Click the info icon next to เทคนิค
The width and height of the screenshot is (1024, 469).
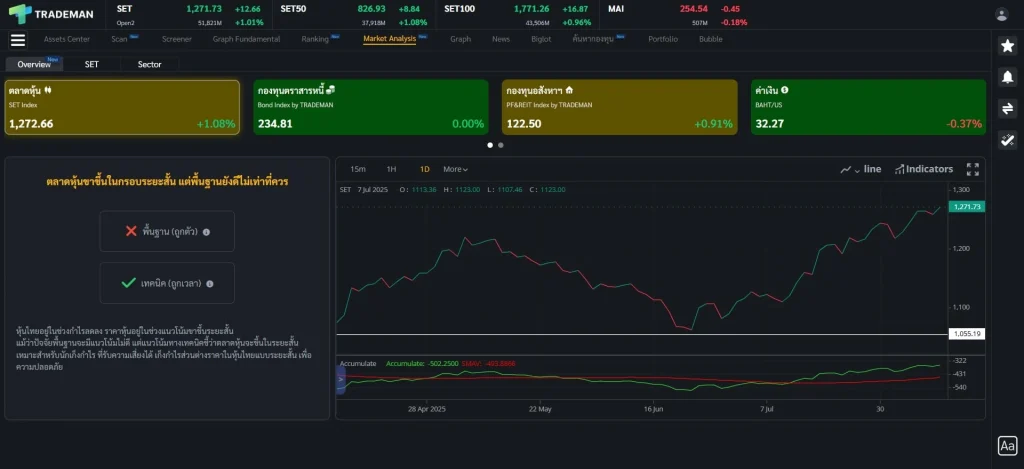[210, 283]
